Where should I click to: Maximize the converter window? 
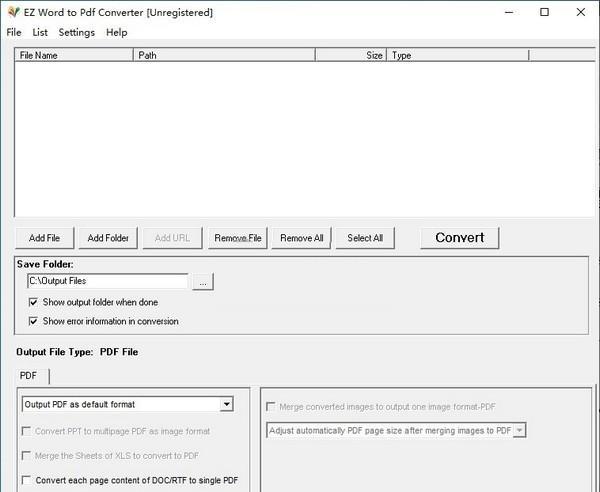click(545, 12)
